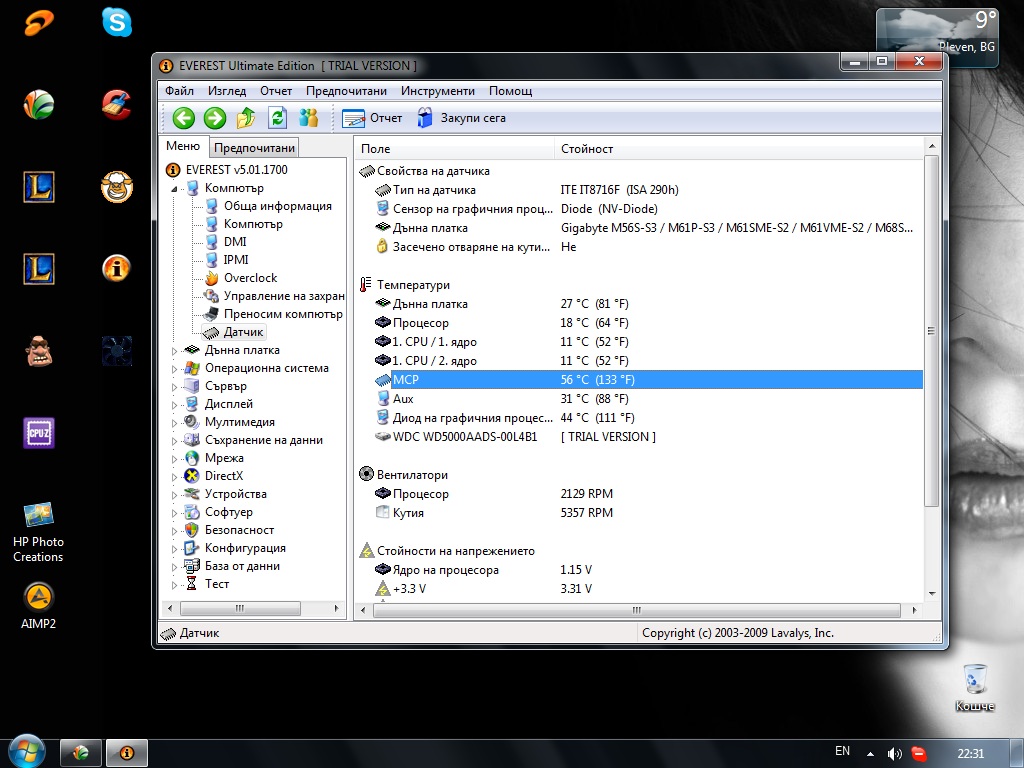
Task: Switch to the Меню tab
Action: pos(183,146)
